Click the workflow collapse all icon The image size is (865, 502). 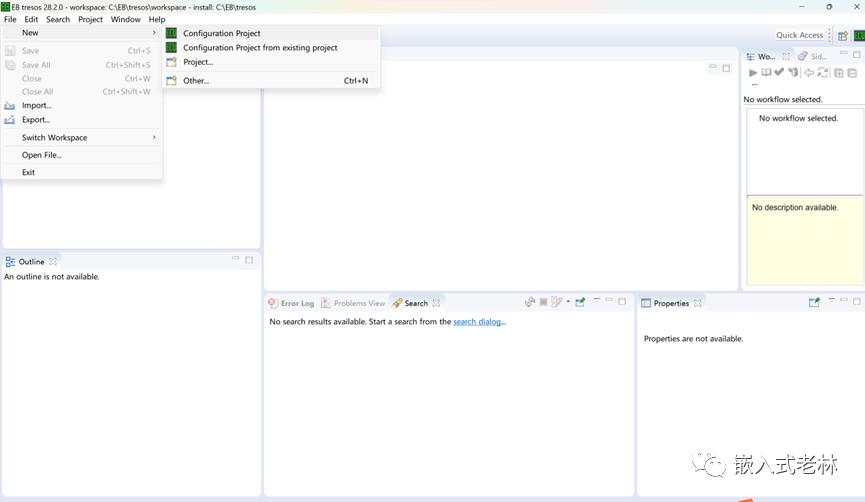[852, 73]
